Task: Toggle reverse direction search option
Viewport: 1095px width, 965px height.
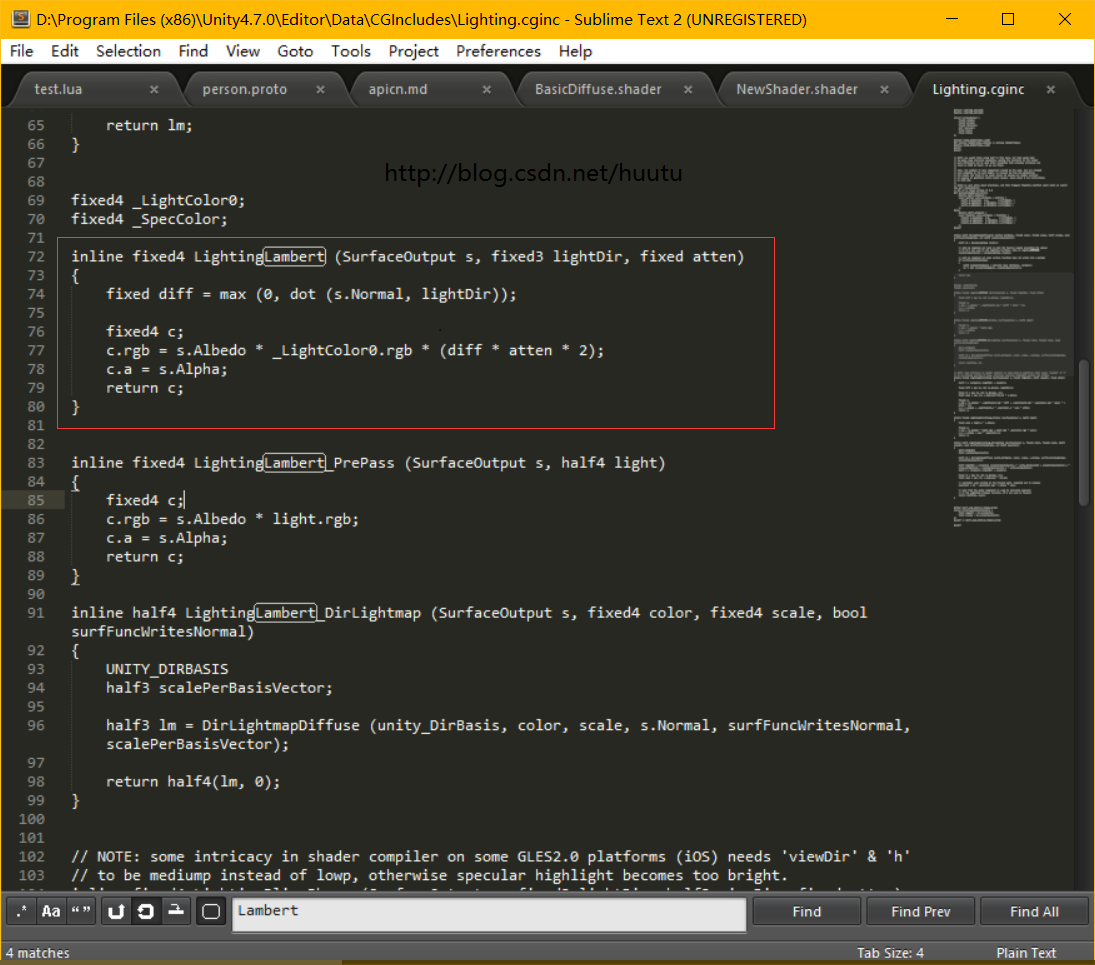Action: (116, 911)
